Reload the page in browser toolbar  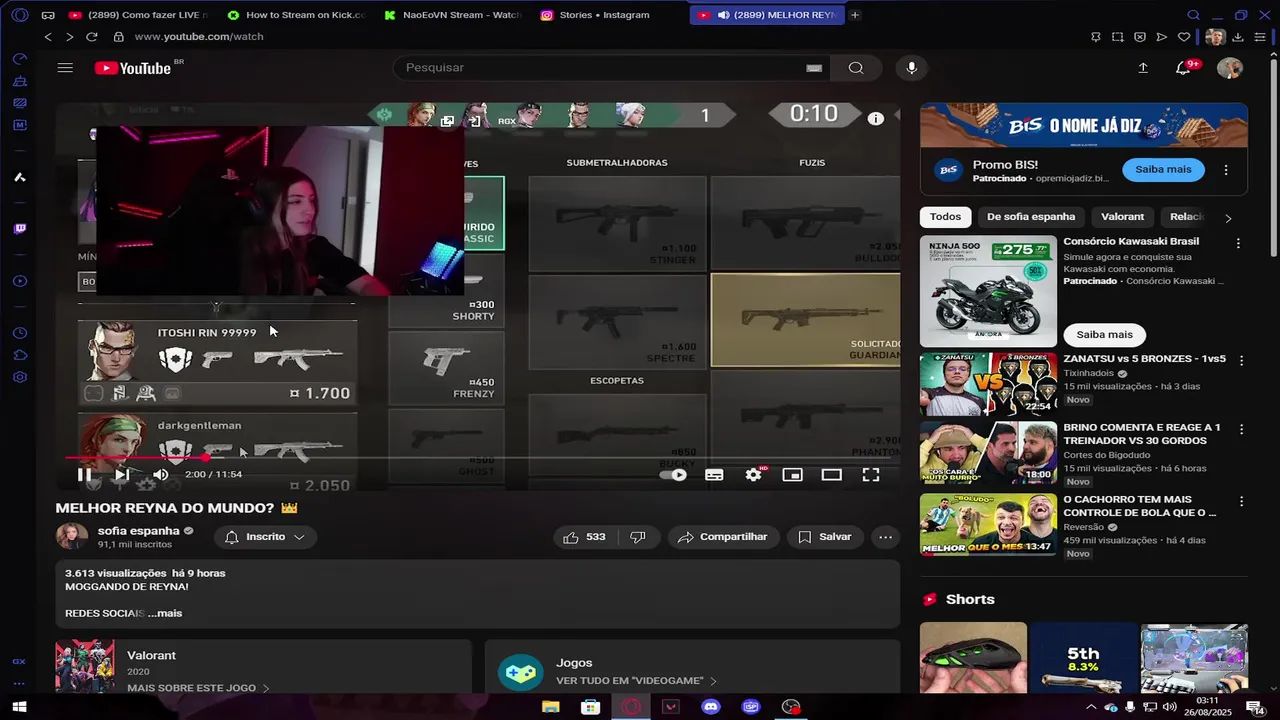(91, 37)
